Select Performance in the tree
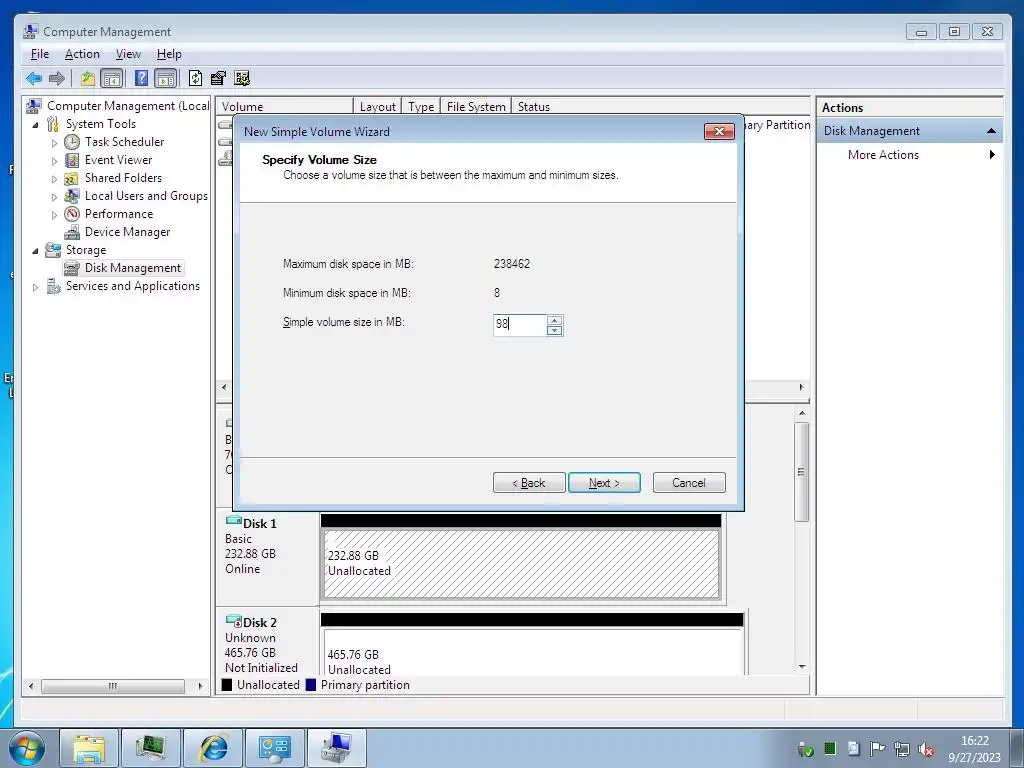 tap(119, 214)
